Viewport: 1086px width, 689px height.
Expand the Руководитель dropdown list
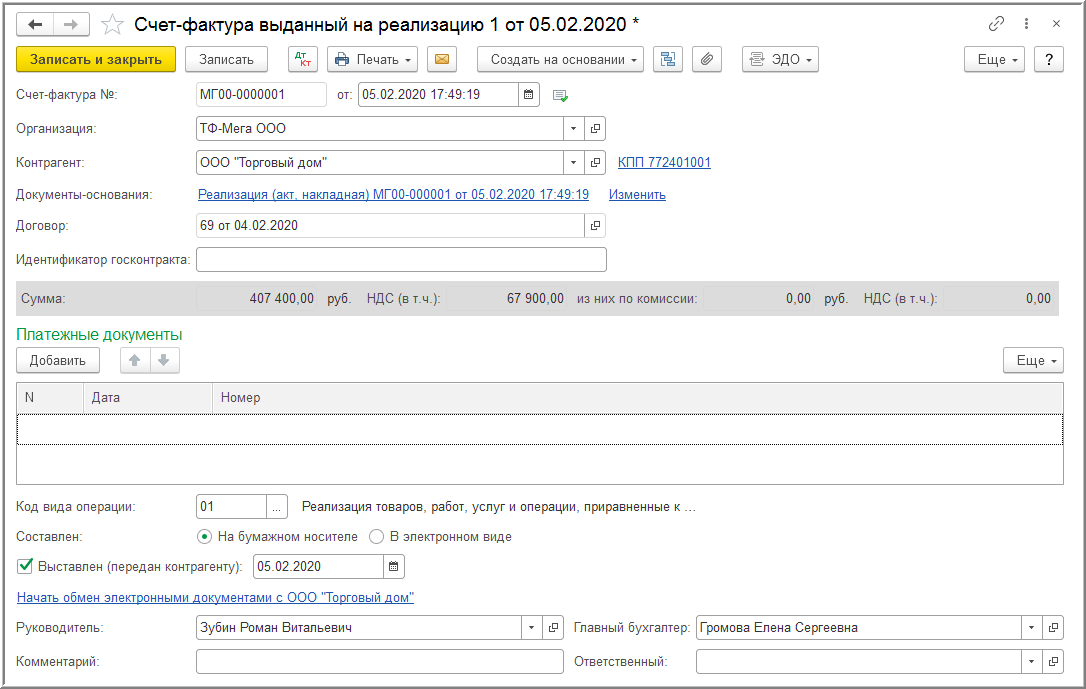point(531,627)
